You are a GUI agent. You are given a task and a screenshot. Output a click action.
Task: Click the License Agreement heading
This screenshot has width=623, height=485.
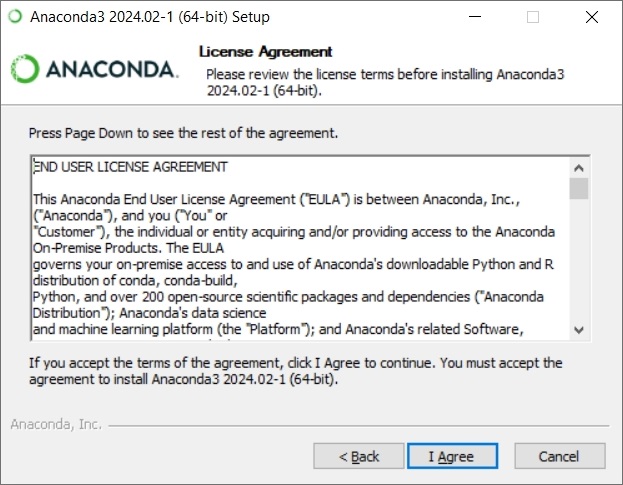pos(265,52)
